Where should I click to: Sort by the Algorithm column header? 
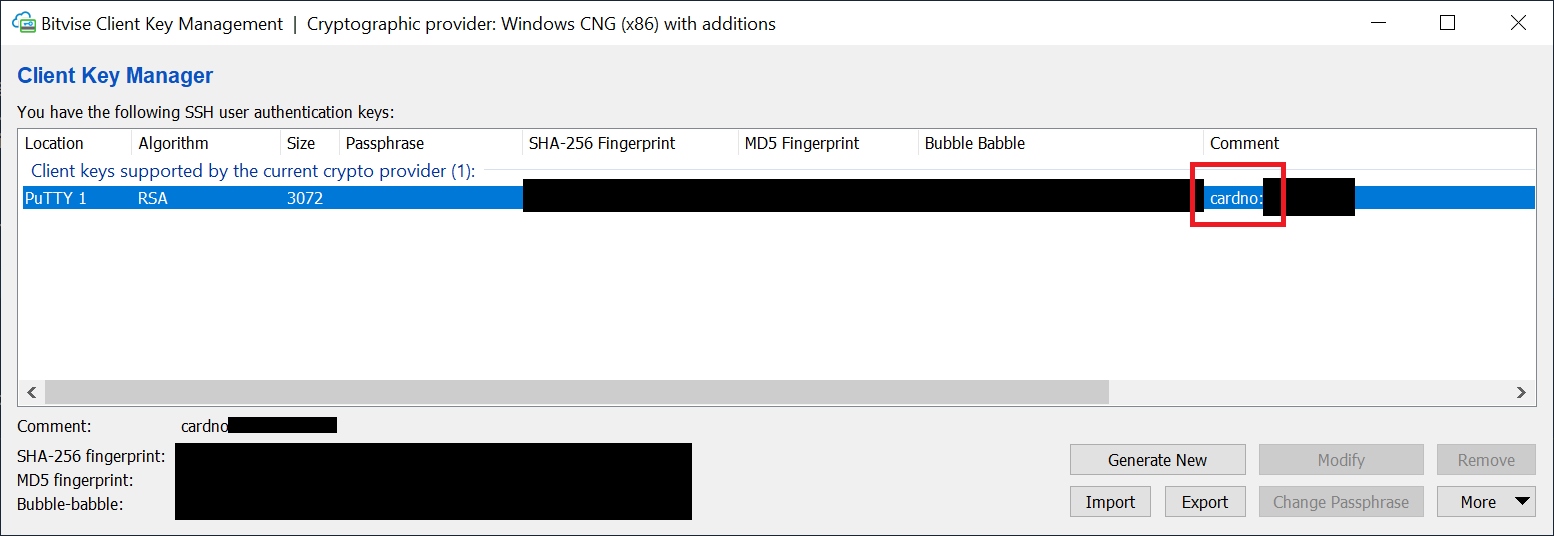[173, 143]
